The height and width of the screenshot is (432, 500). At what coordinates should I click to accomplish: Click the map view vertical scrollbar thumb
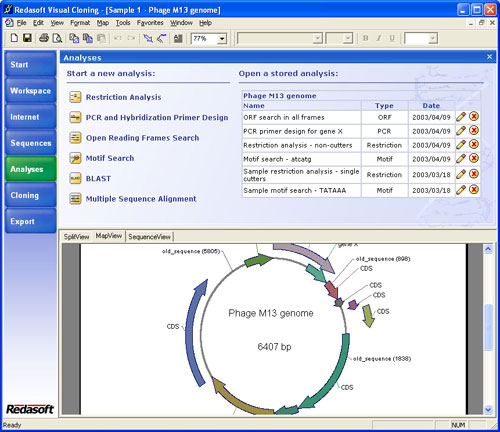tap(488, 327)
